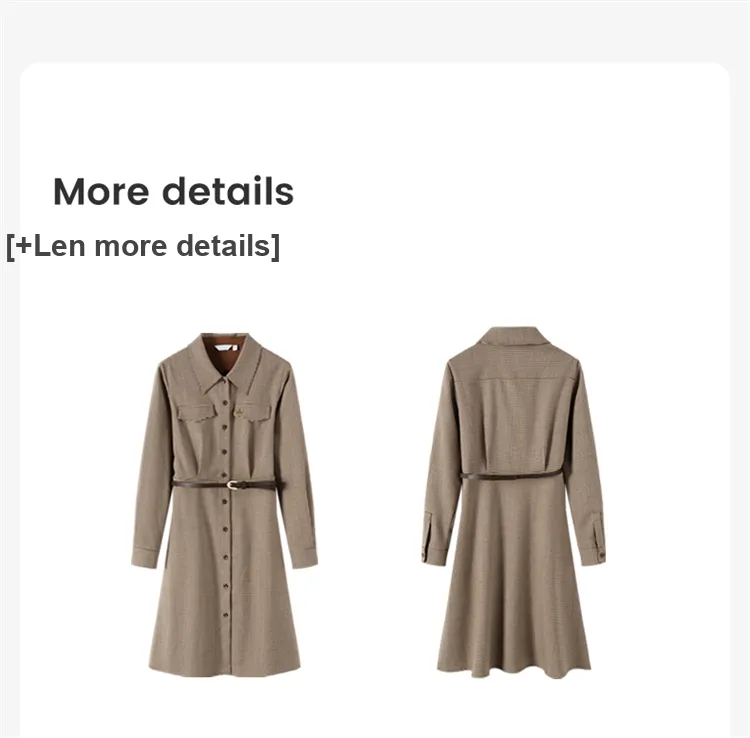Click the lowest button on the front dress skirt

point(226,615)
